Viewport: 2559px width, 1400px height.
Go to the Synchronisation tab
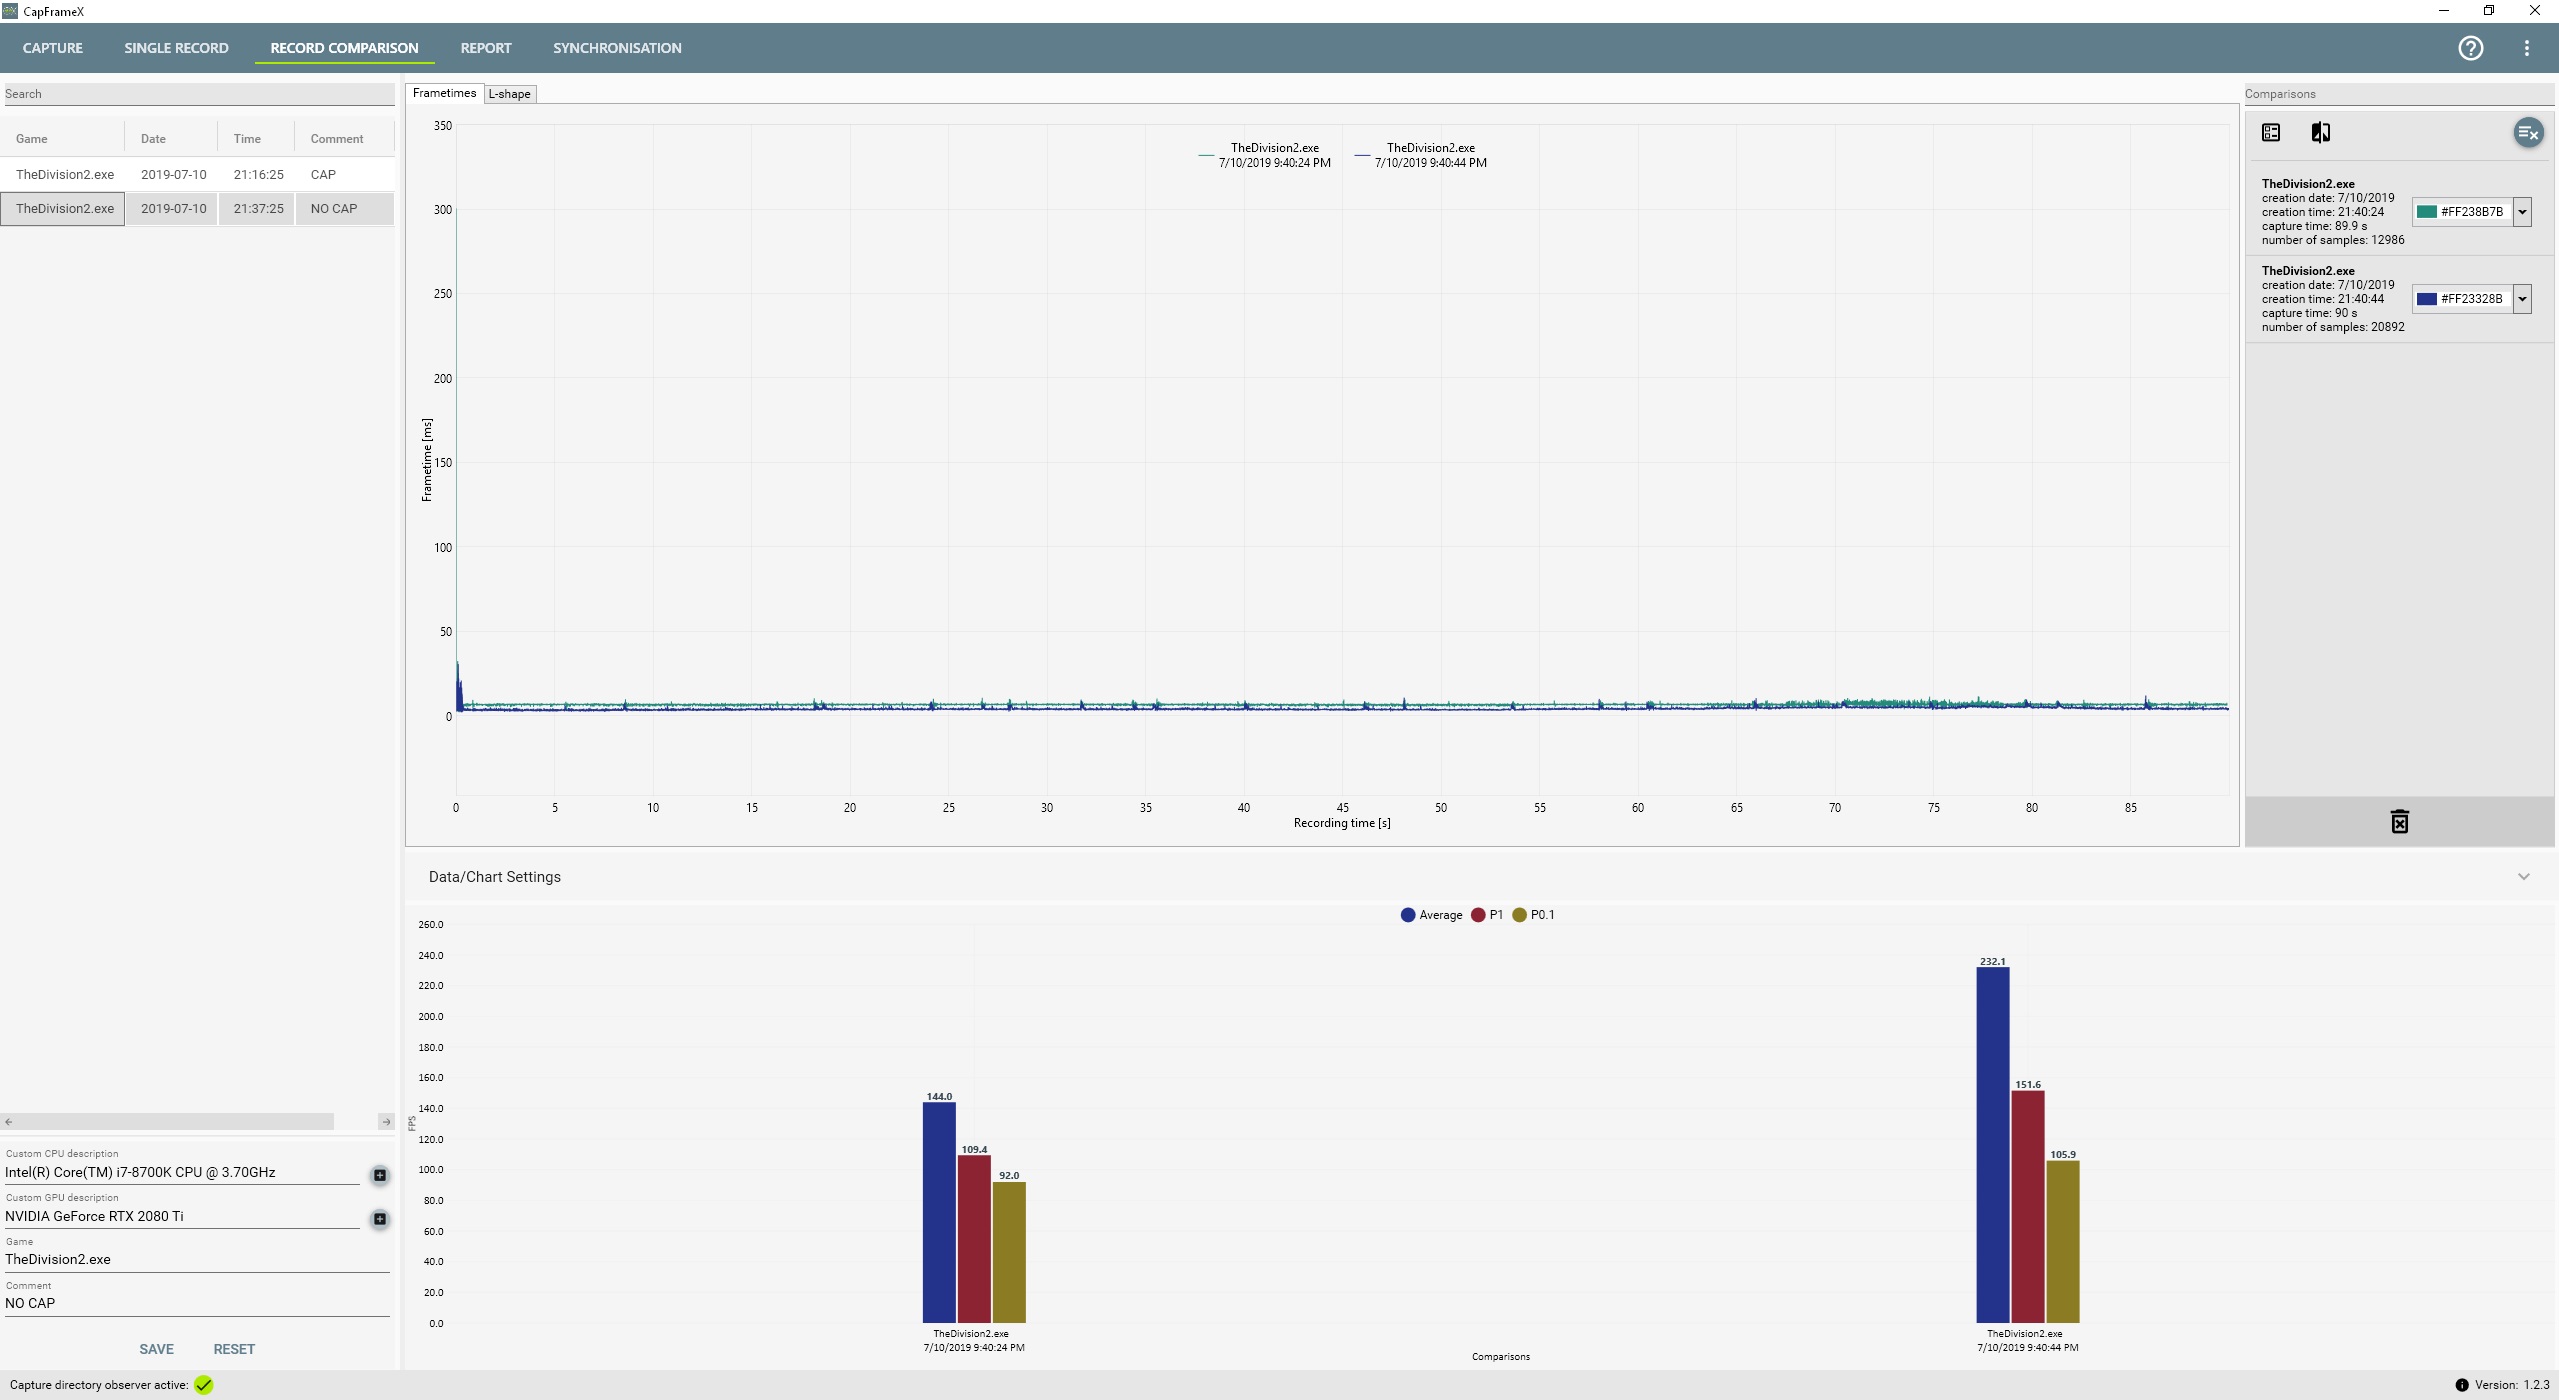[x=617, y=48]
